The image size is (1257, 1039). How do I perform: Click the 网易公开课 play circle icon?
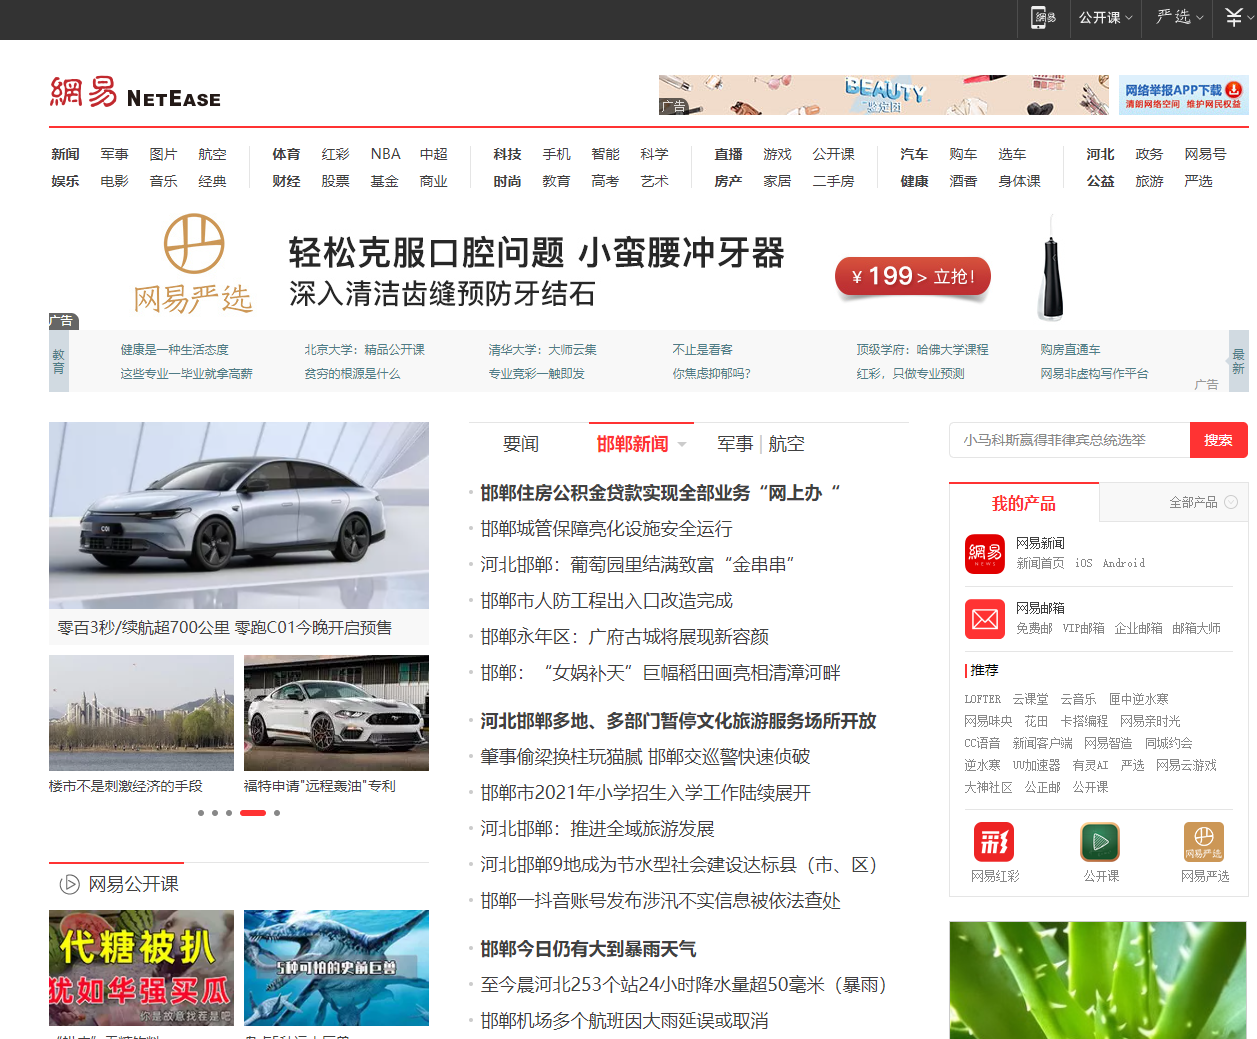(x=69, y=884)
